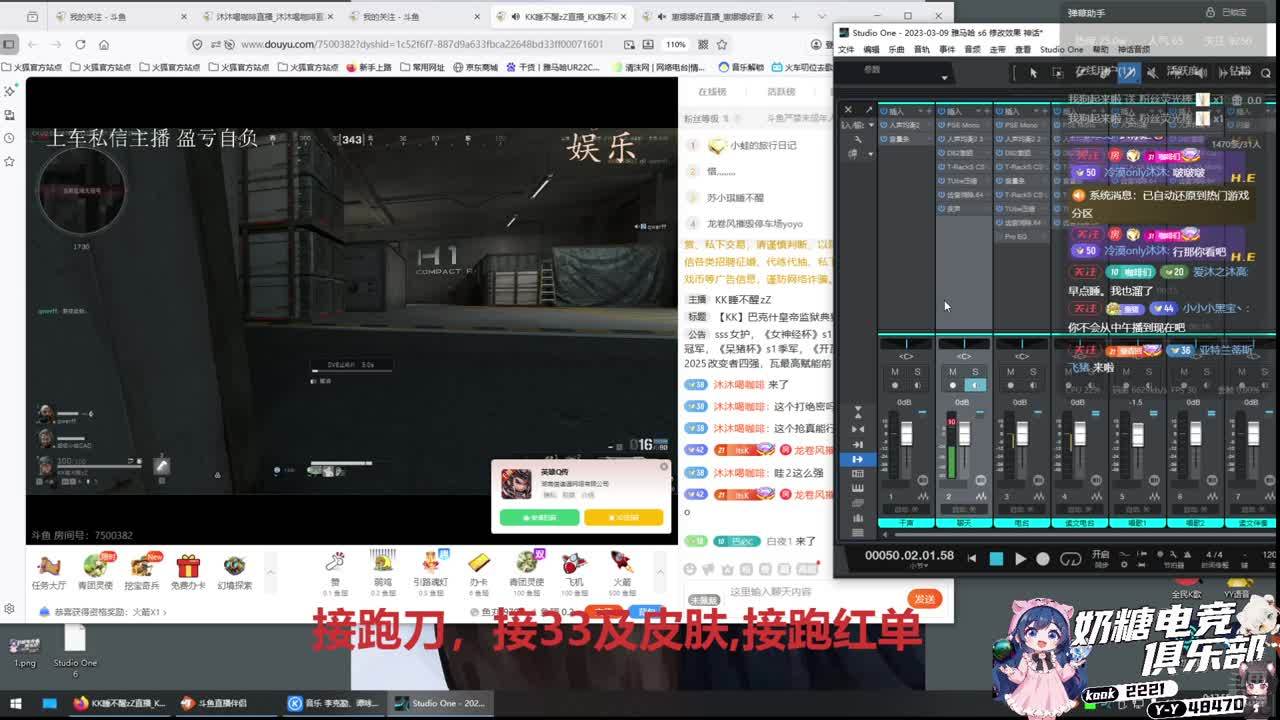1280x720 pixels.
Task: Click the Return to Start transport icon
Action: [971, 559]
